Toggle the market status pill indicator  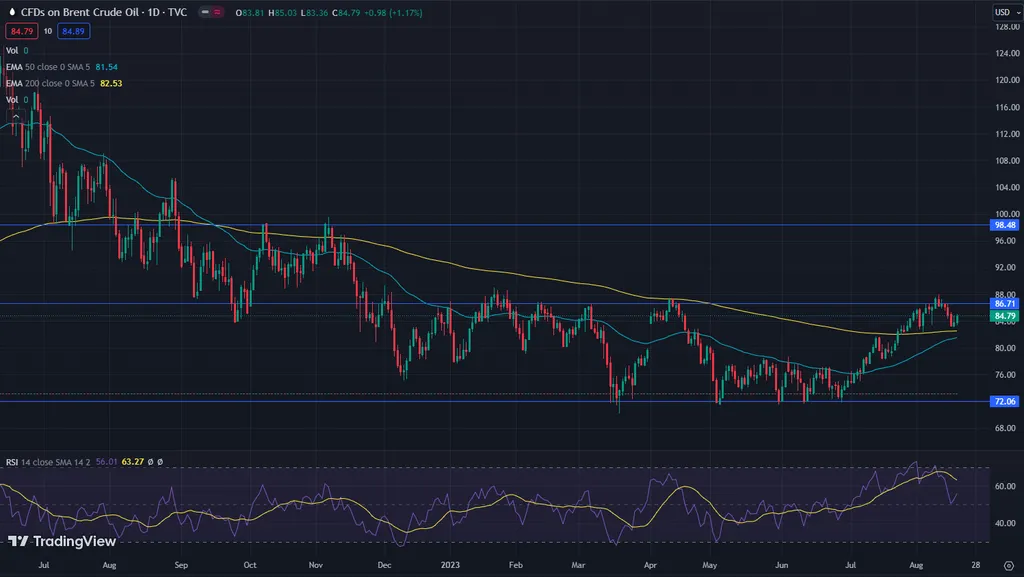click(212, 11)
